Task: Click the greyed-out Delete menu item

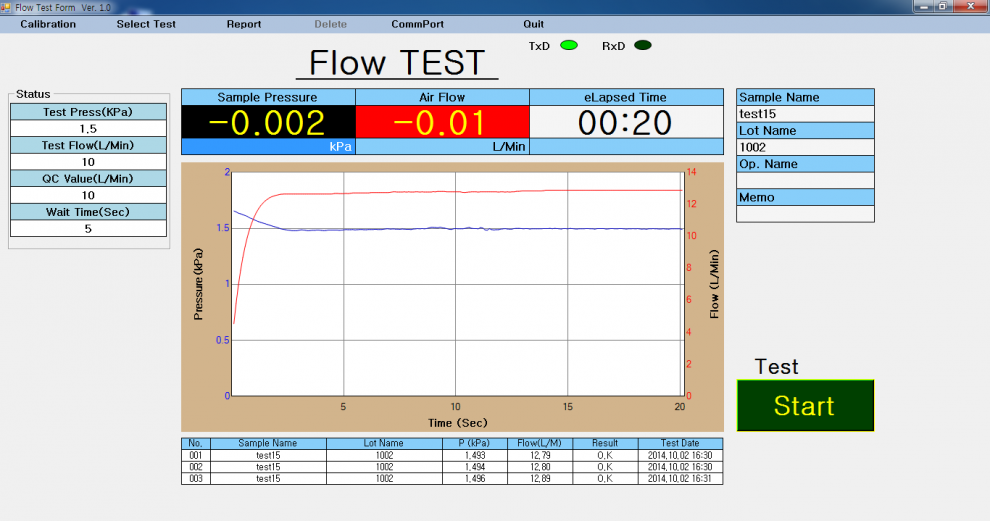Action: click(330, 24)
